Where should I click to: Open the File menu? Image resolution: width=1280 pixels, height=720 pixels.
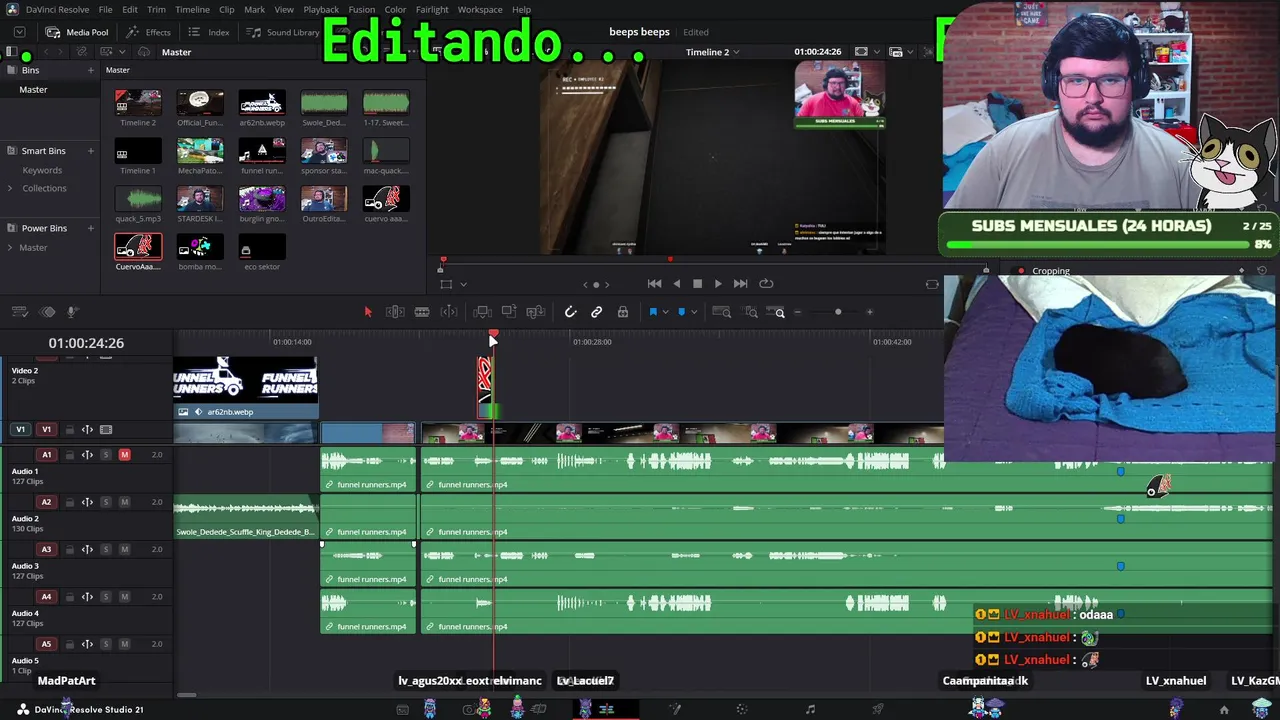pyautogui.click(x=105, y=9)
